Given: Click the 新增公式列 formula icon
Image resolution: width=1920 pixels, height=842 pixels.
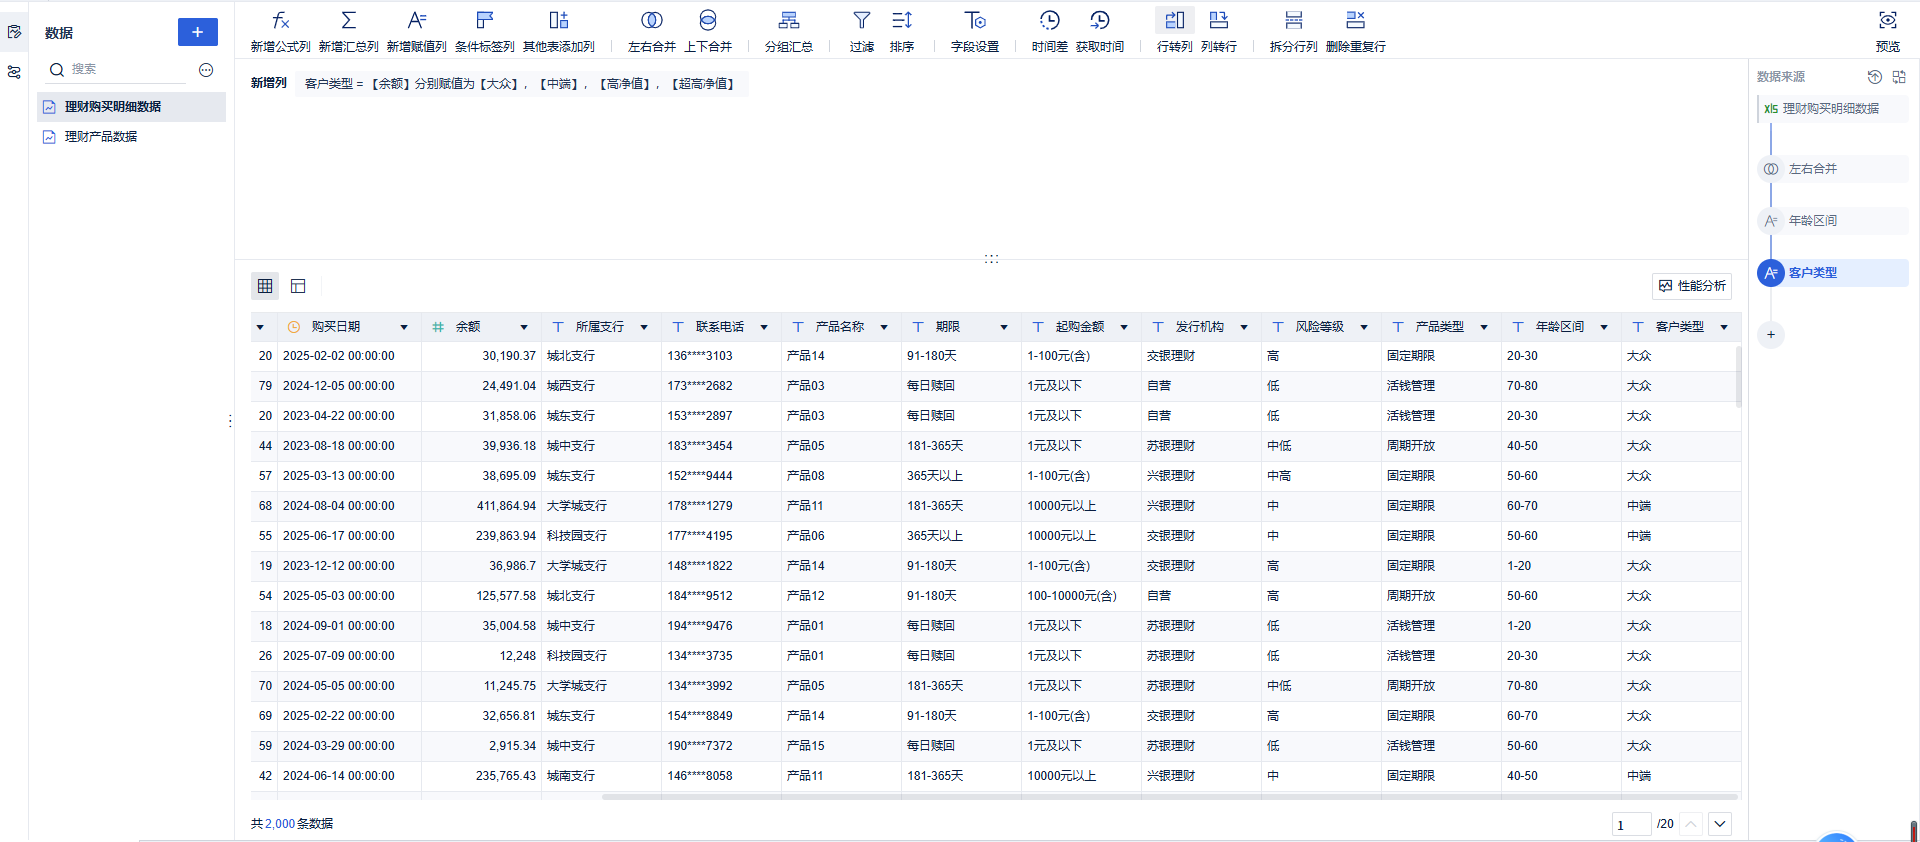Looking at the screenshot, I should click(x=280, y=21).
